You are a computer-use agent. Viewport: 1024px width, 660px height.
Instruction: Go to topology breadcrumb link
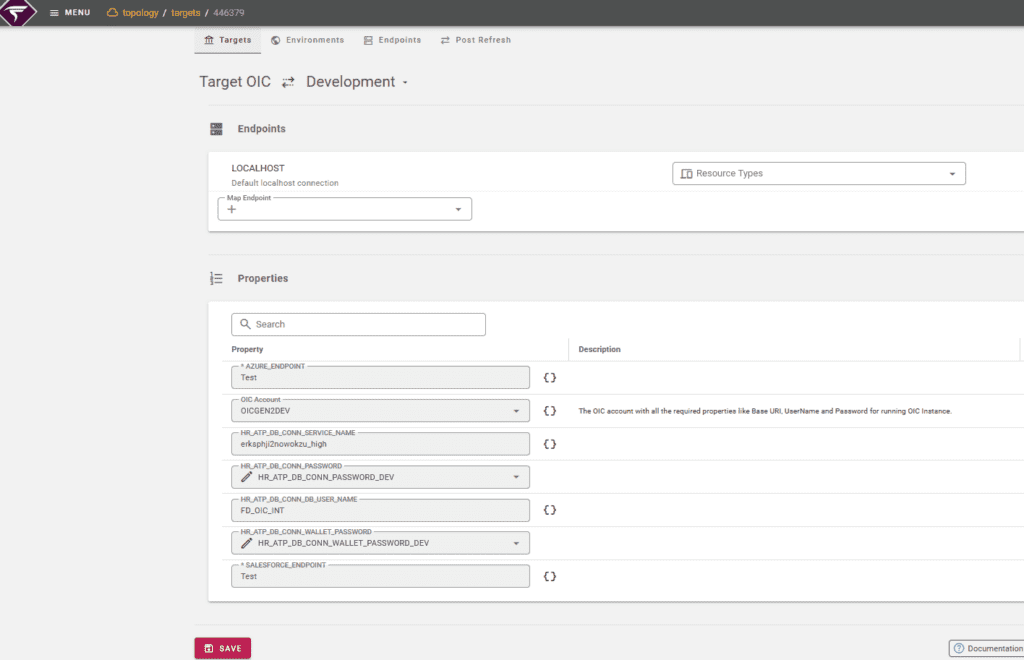[x=140, y=12]
